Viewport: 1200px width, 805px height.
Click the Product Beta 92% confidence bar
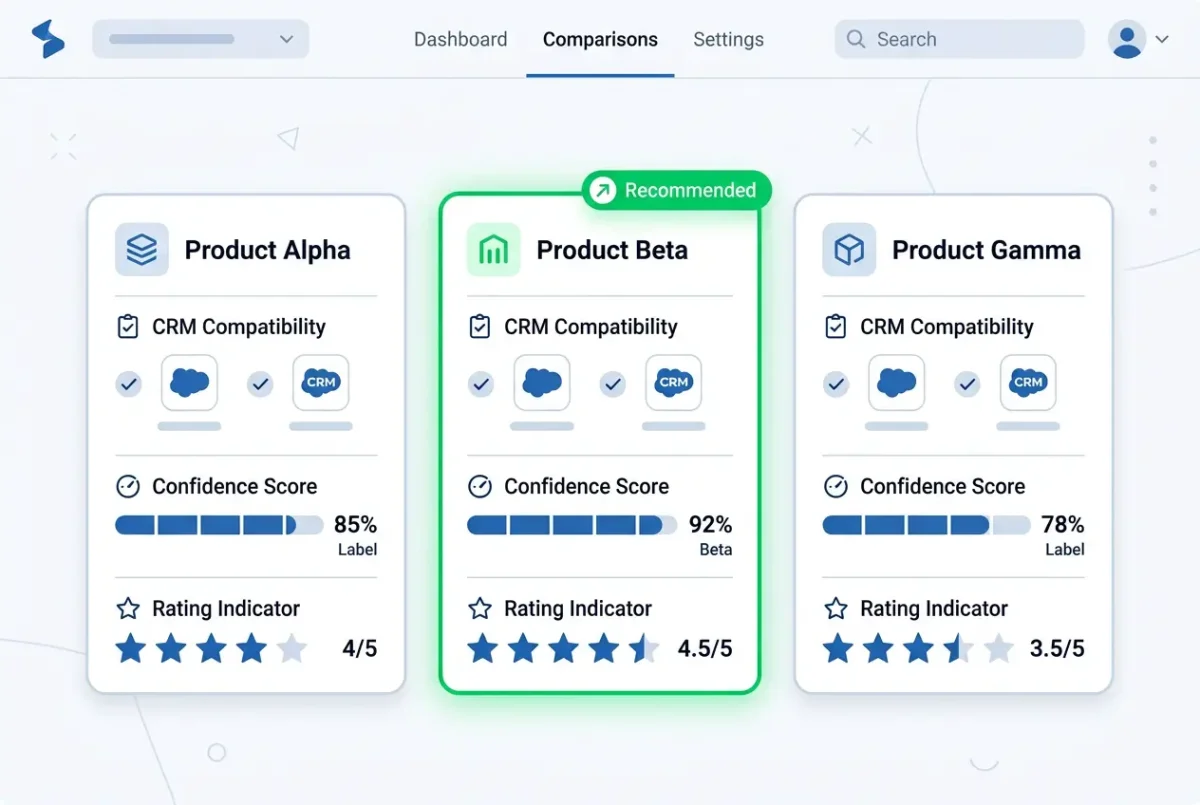pyautogui.click(x=572, y=525)
